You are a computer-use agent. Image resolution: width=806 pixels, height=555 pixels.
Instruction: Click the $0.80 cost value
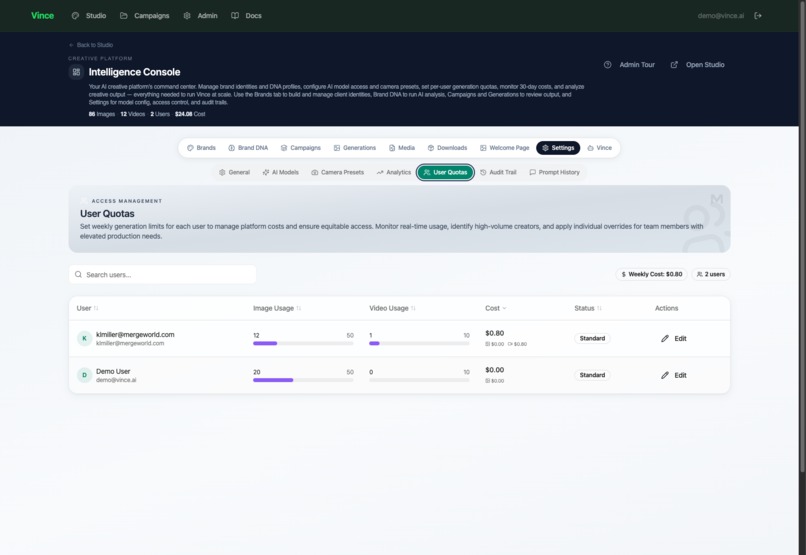pyautogui.click(x=494, y=334)
